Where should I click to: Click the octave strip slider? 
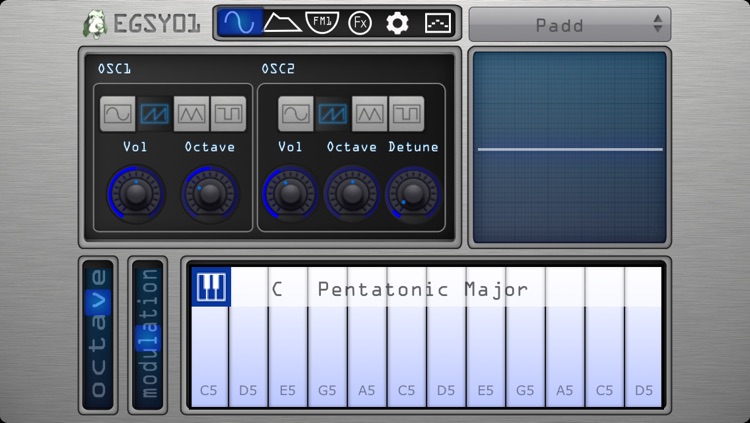click(98, 335)
